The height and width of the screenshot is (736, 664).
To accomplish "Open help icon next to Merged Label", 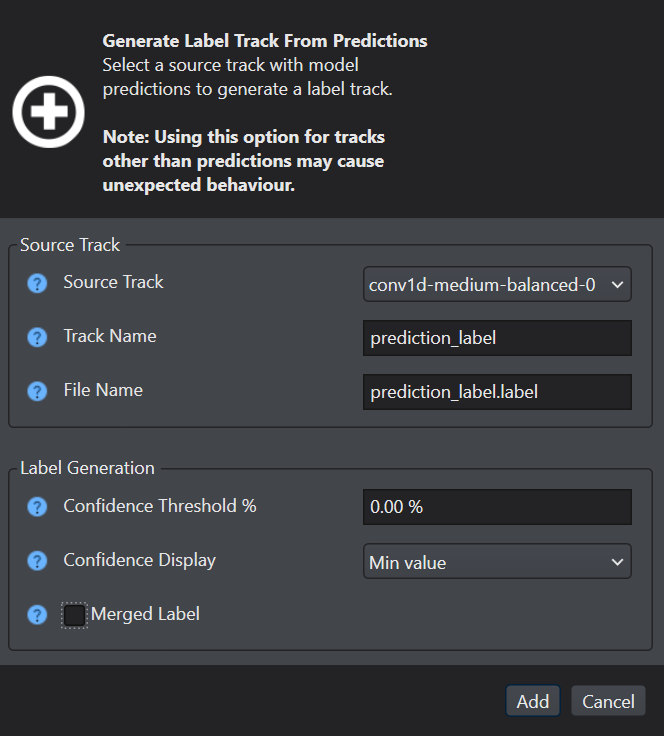I will [x=37, y=615].
